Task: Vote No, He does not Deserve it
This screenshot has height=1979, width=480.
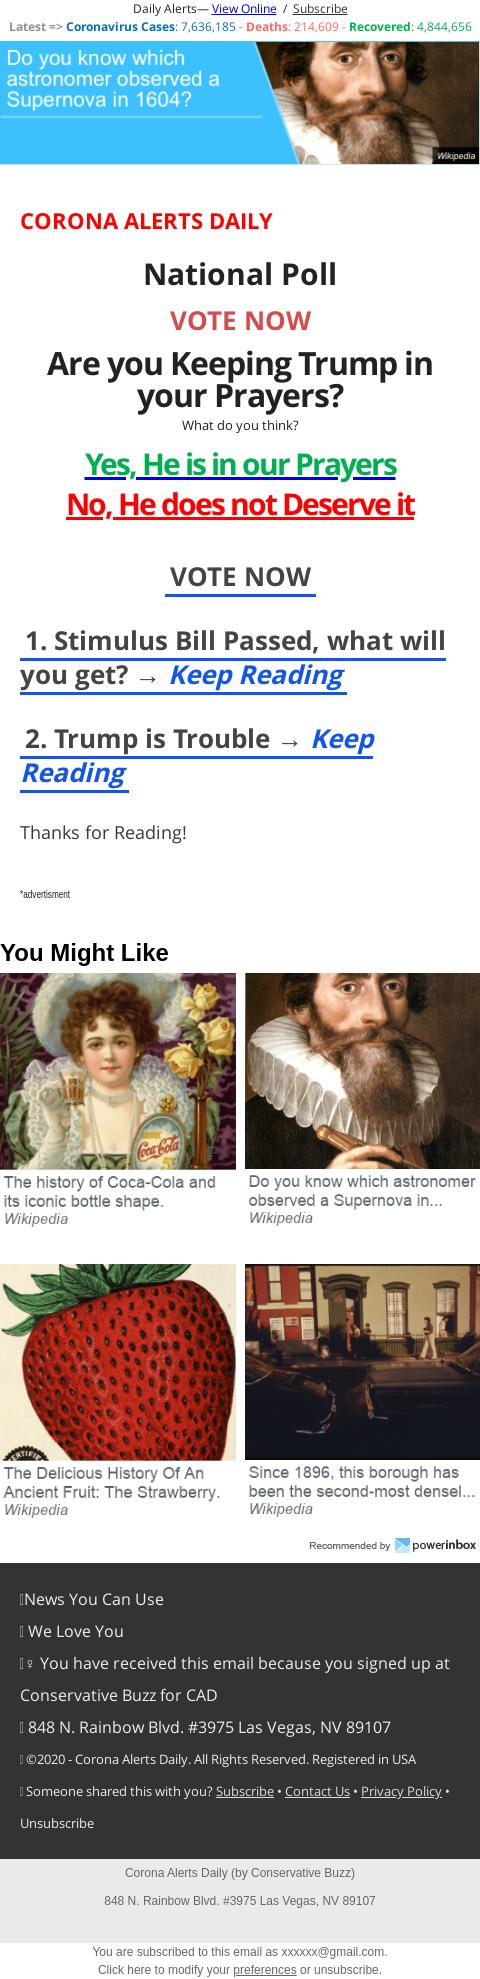Action: 240,505
